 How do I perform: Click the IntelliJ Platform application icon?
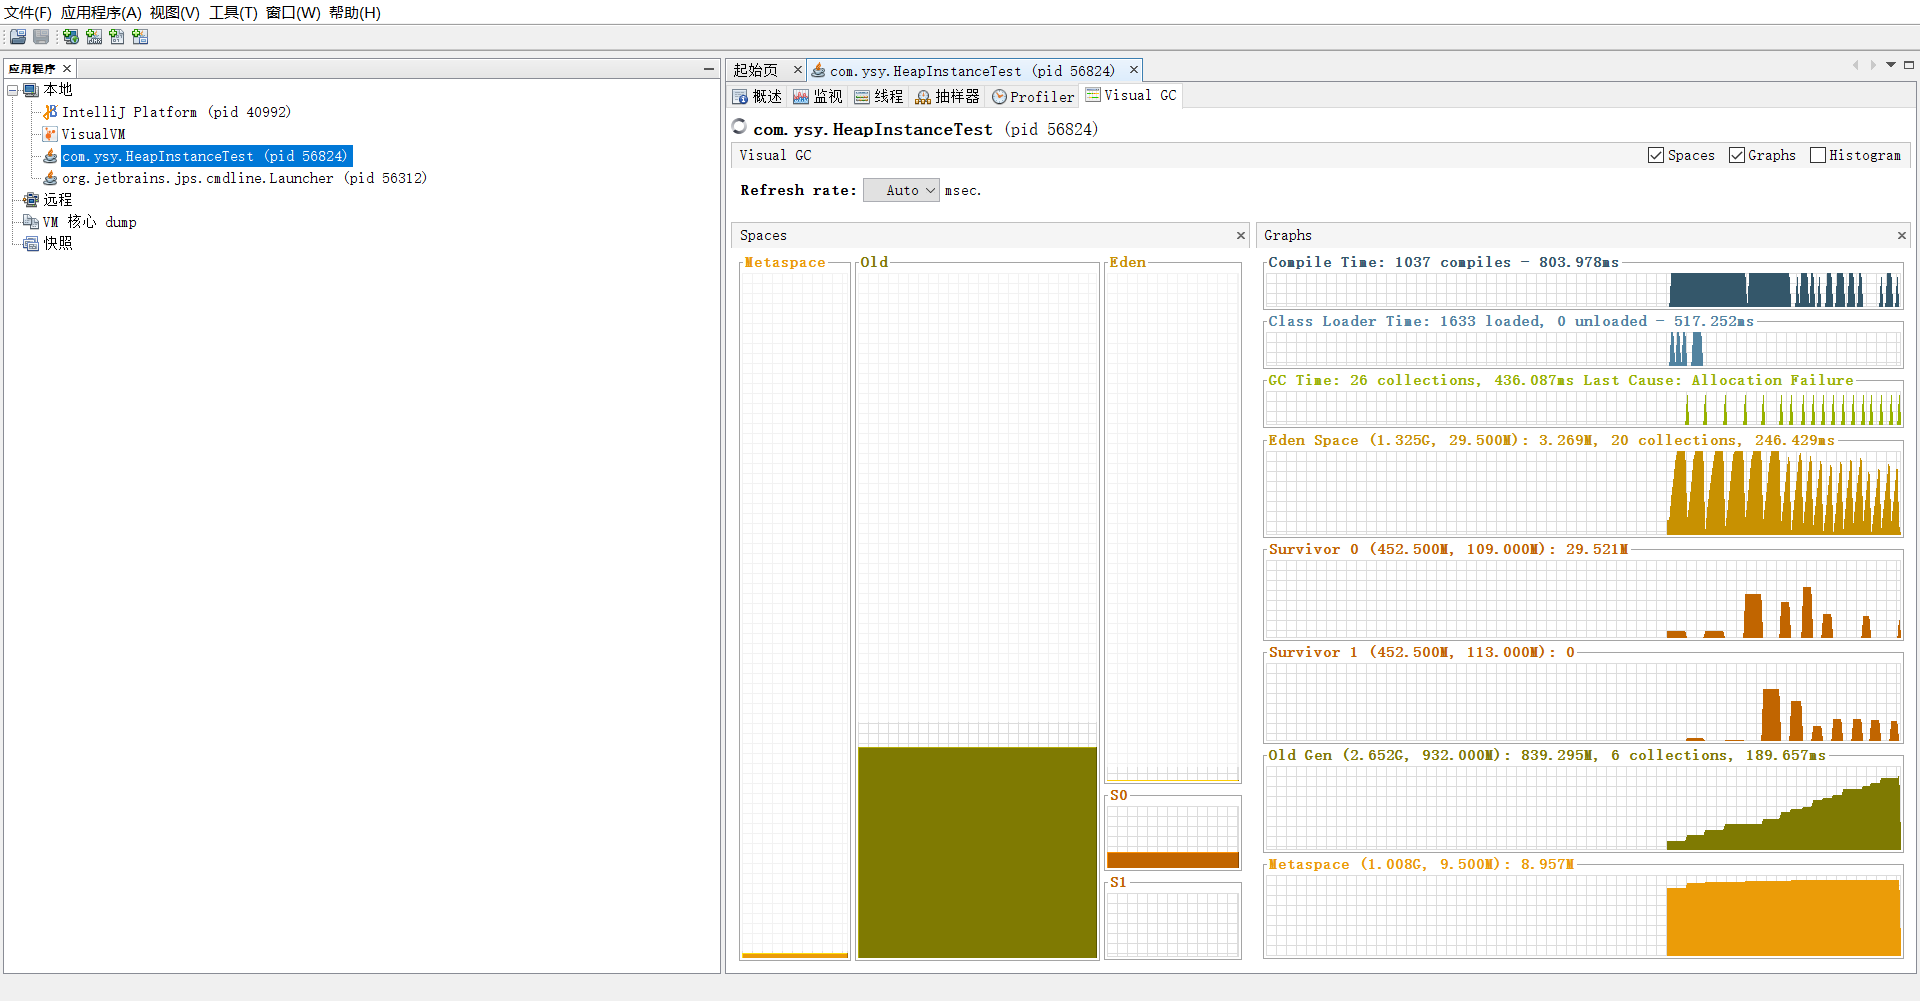pos(50,112)
